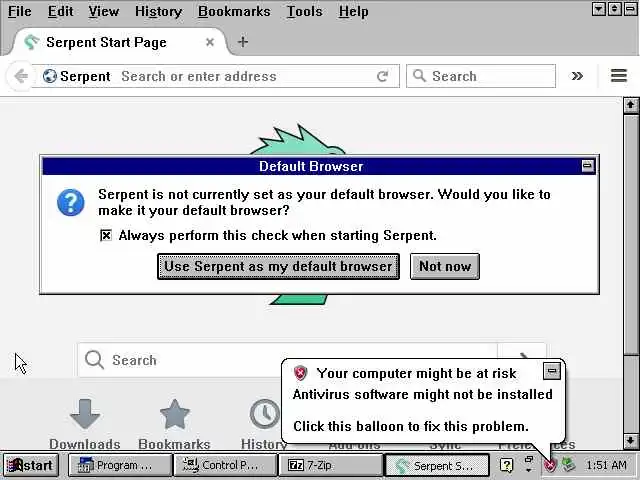Image resolution: width=640 pixels, height=480 pixels.
Task: Click the Not now button
Action: click(445, 267)
